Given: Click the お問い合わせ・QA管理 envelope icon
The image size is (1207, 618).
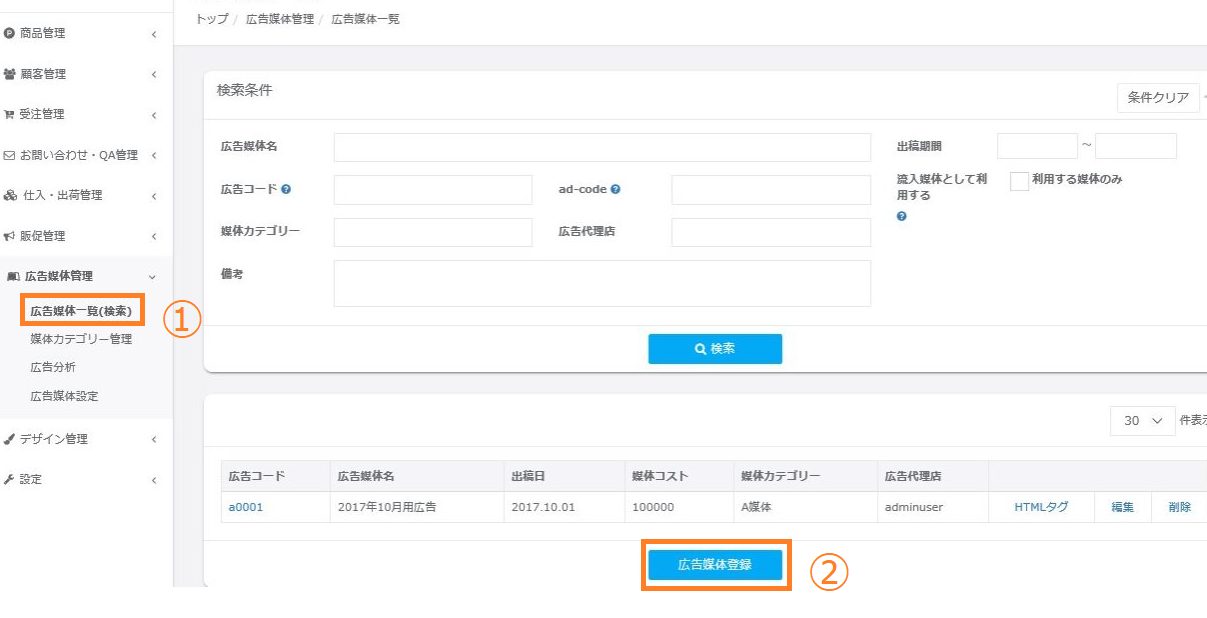Looking at the screenshot, I should 10,155.
